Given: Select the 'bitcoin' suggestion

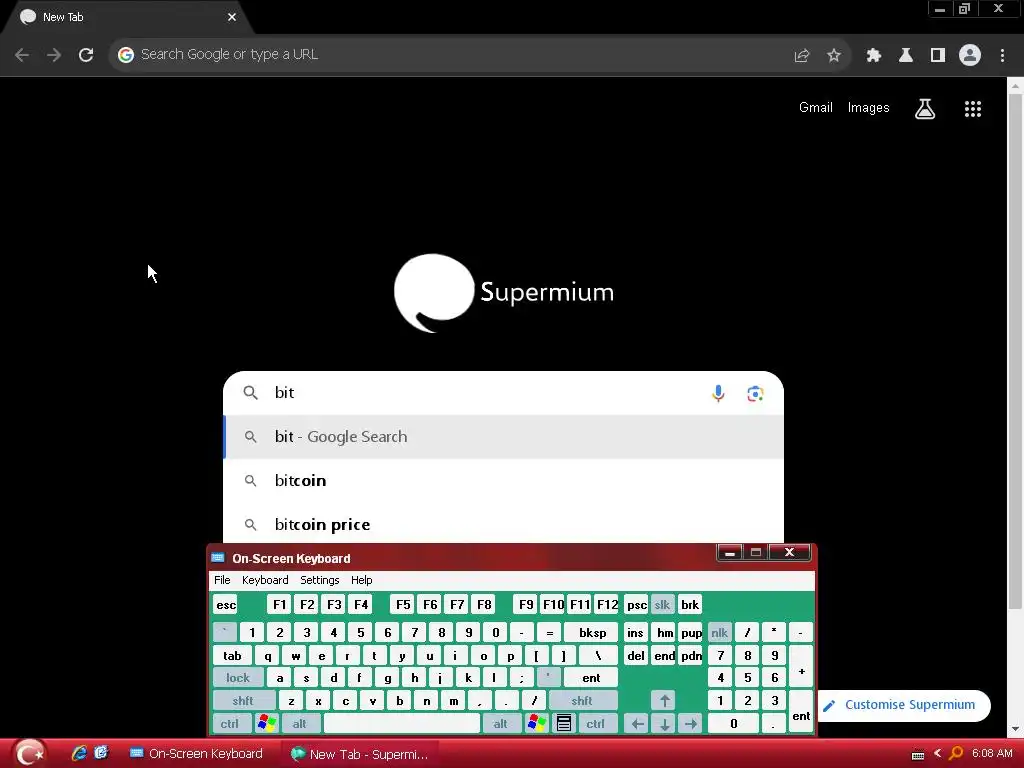Looking at the screenshot, I should point(504,481).
